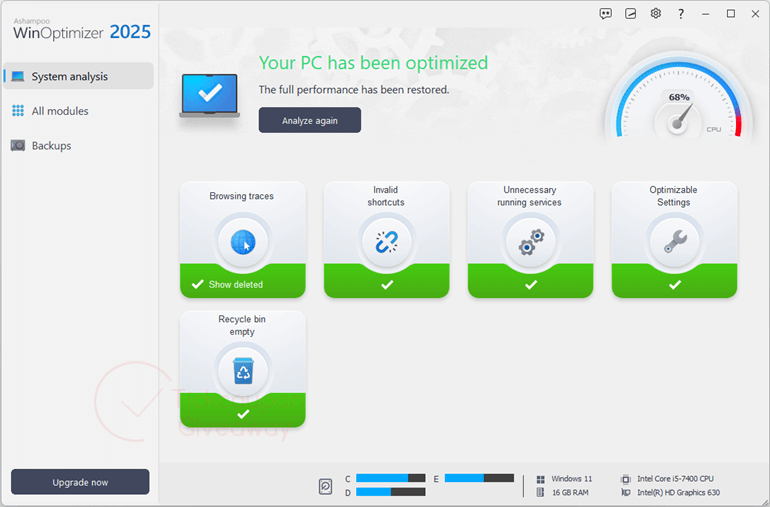Click Your PC has been optimized heading
This screenshot has height=507, width=770.
pyautogui.click(x=373, y=63)
